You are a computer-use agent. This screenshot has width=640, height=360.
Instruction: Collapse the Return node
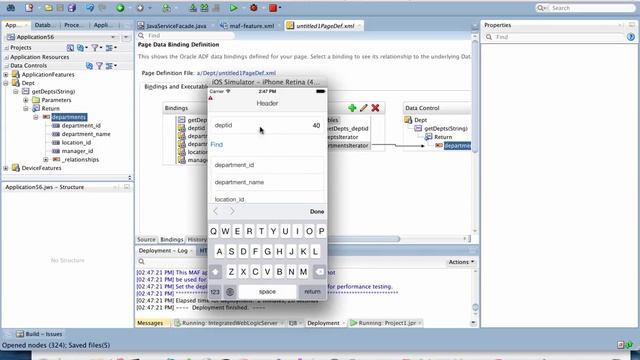[26, 109]
